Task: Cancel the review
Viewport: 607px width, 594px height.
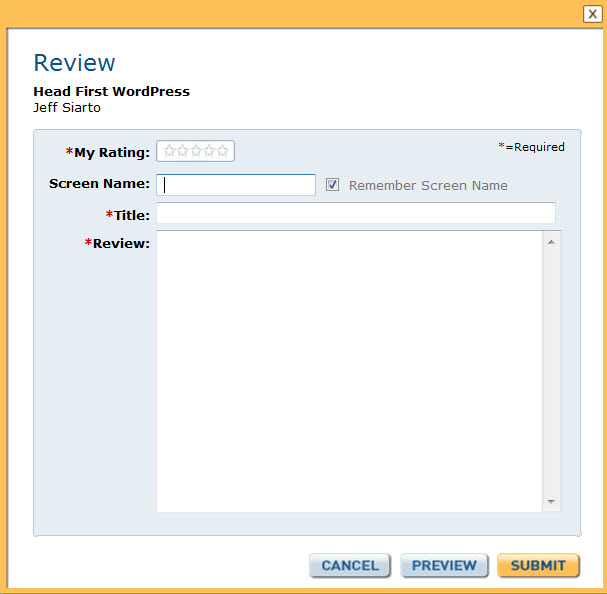Action: pyautogui.click(x=350, y=565)
